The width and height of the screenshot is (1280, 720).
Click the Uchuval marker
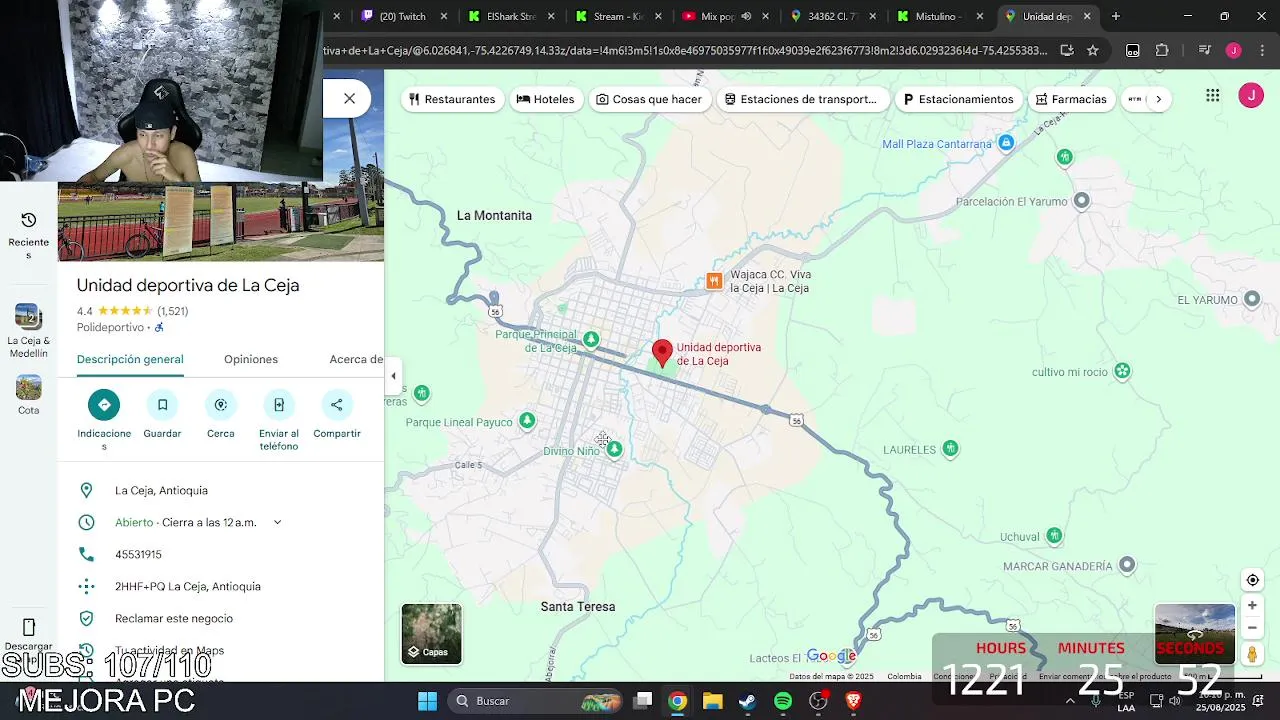1054,536
